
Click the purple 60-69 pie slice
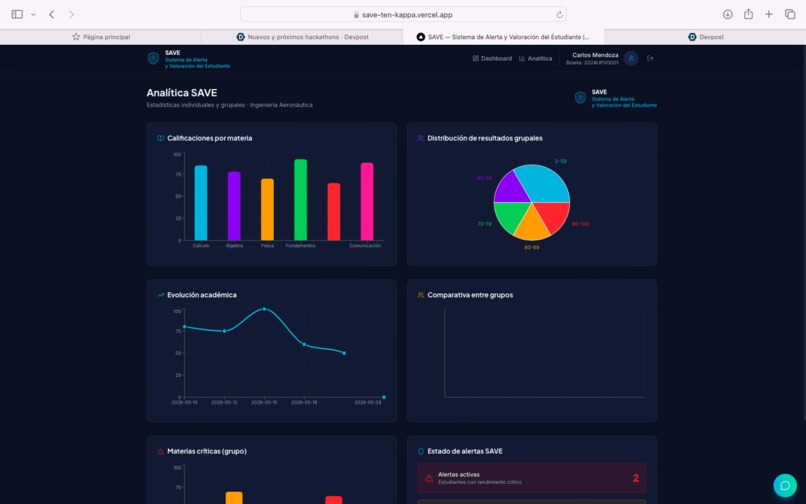510,189
